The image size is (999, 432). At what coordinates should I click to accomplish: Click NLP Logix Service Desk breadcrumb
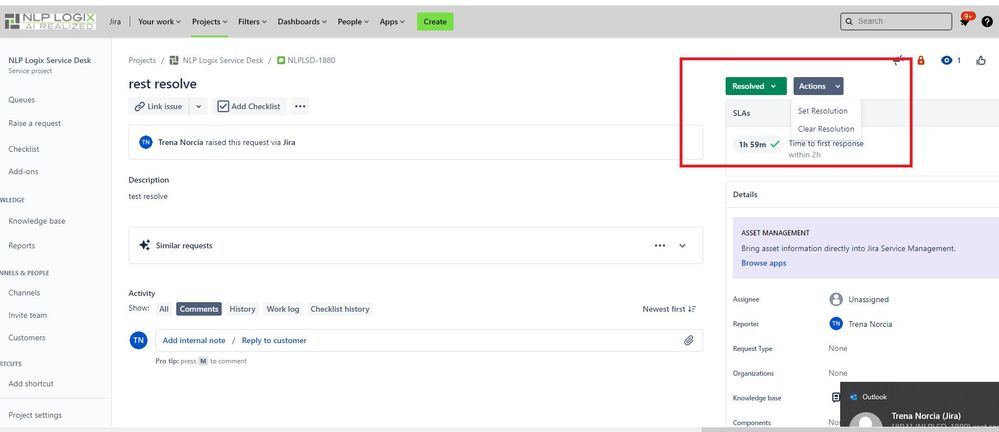[222, 61]
